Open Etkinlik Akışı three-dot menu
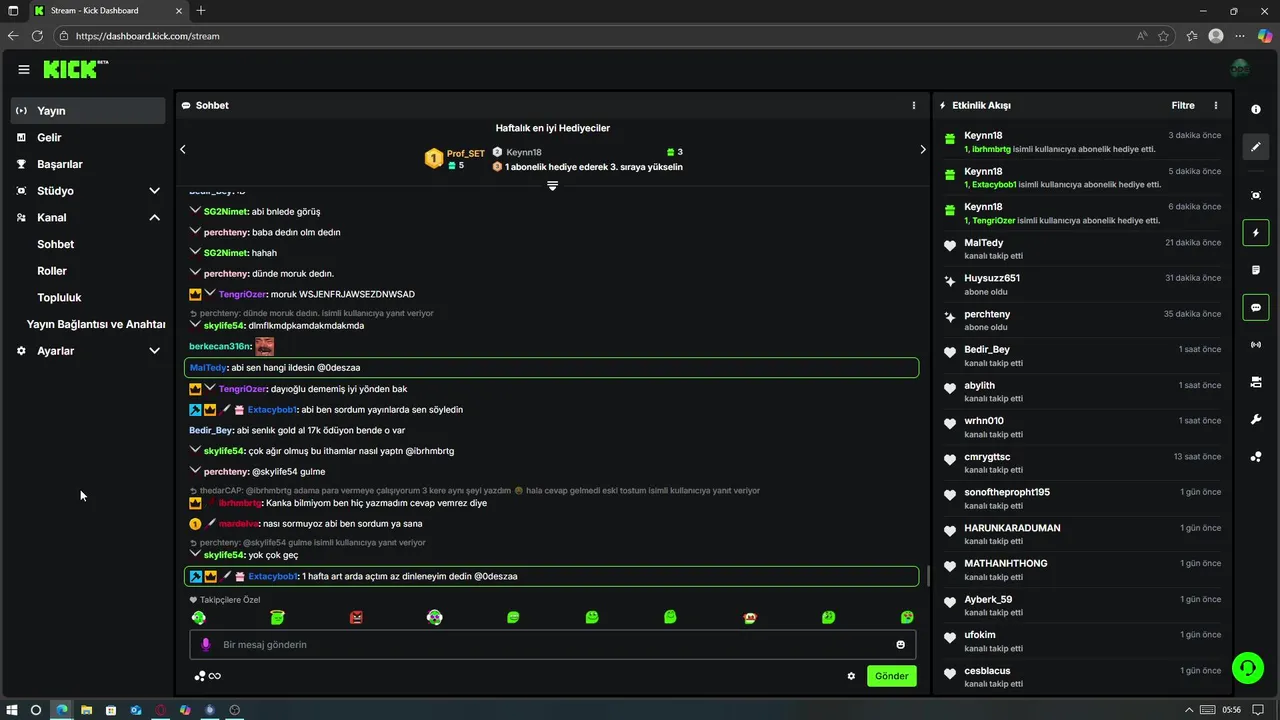The width and height of the screenshot is (1280, 720). 1216,105
